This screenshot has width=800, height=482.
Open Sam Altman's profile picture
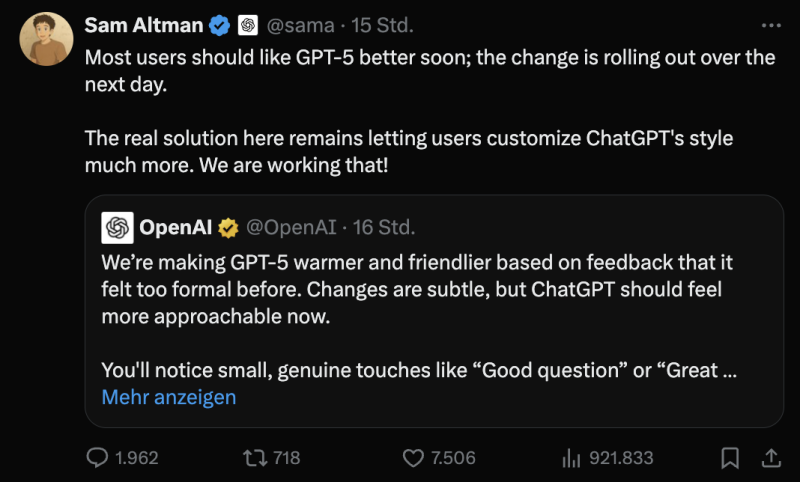click(46, 40)
